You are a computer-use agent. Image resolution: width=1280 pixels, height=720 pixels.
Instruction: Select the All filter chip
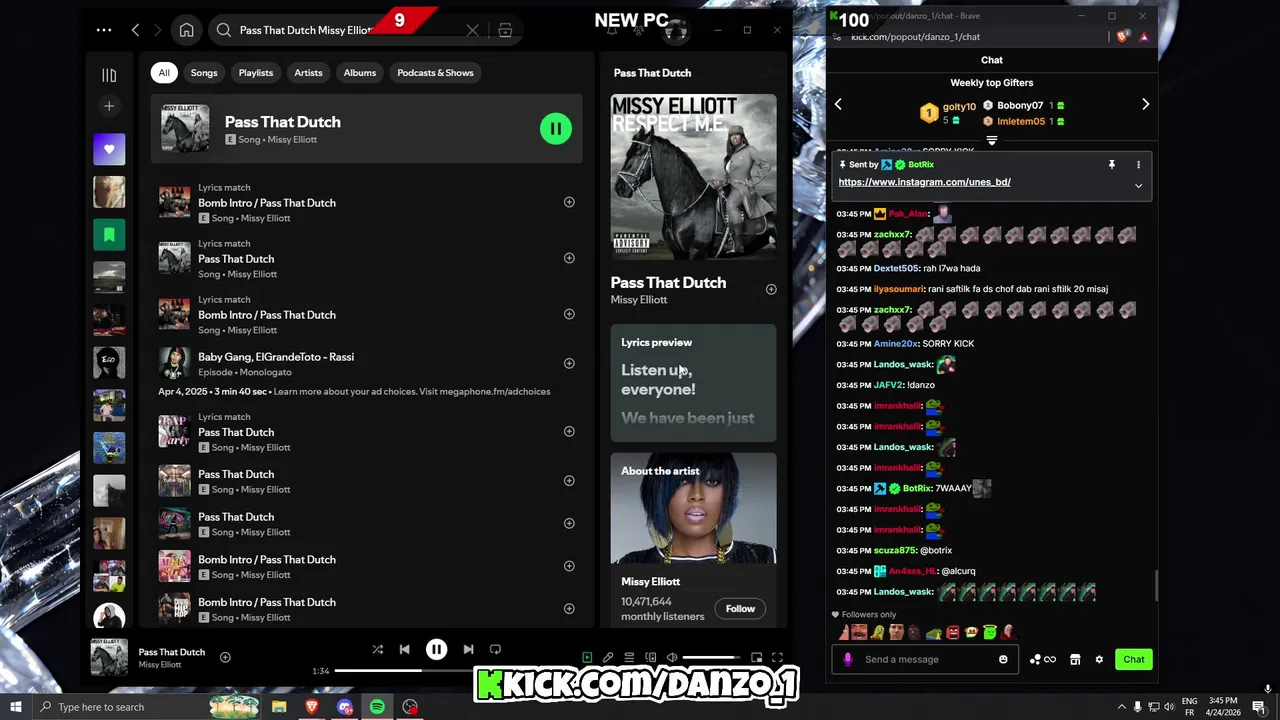click(x=164, y=72)
